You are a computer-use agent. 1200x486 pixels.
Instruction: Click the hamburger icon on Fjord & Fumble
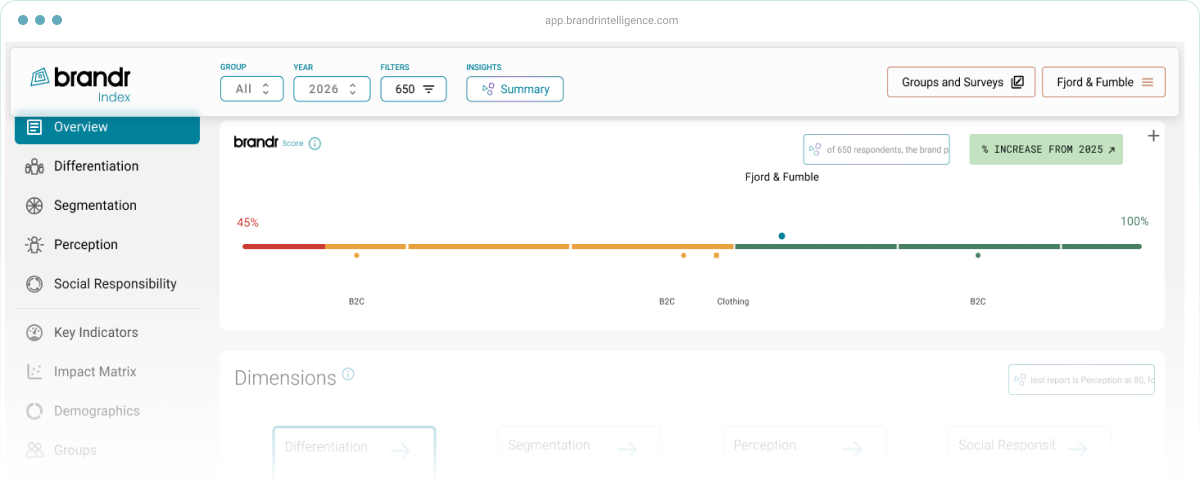tap(1147, 82)
